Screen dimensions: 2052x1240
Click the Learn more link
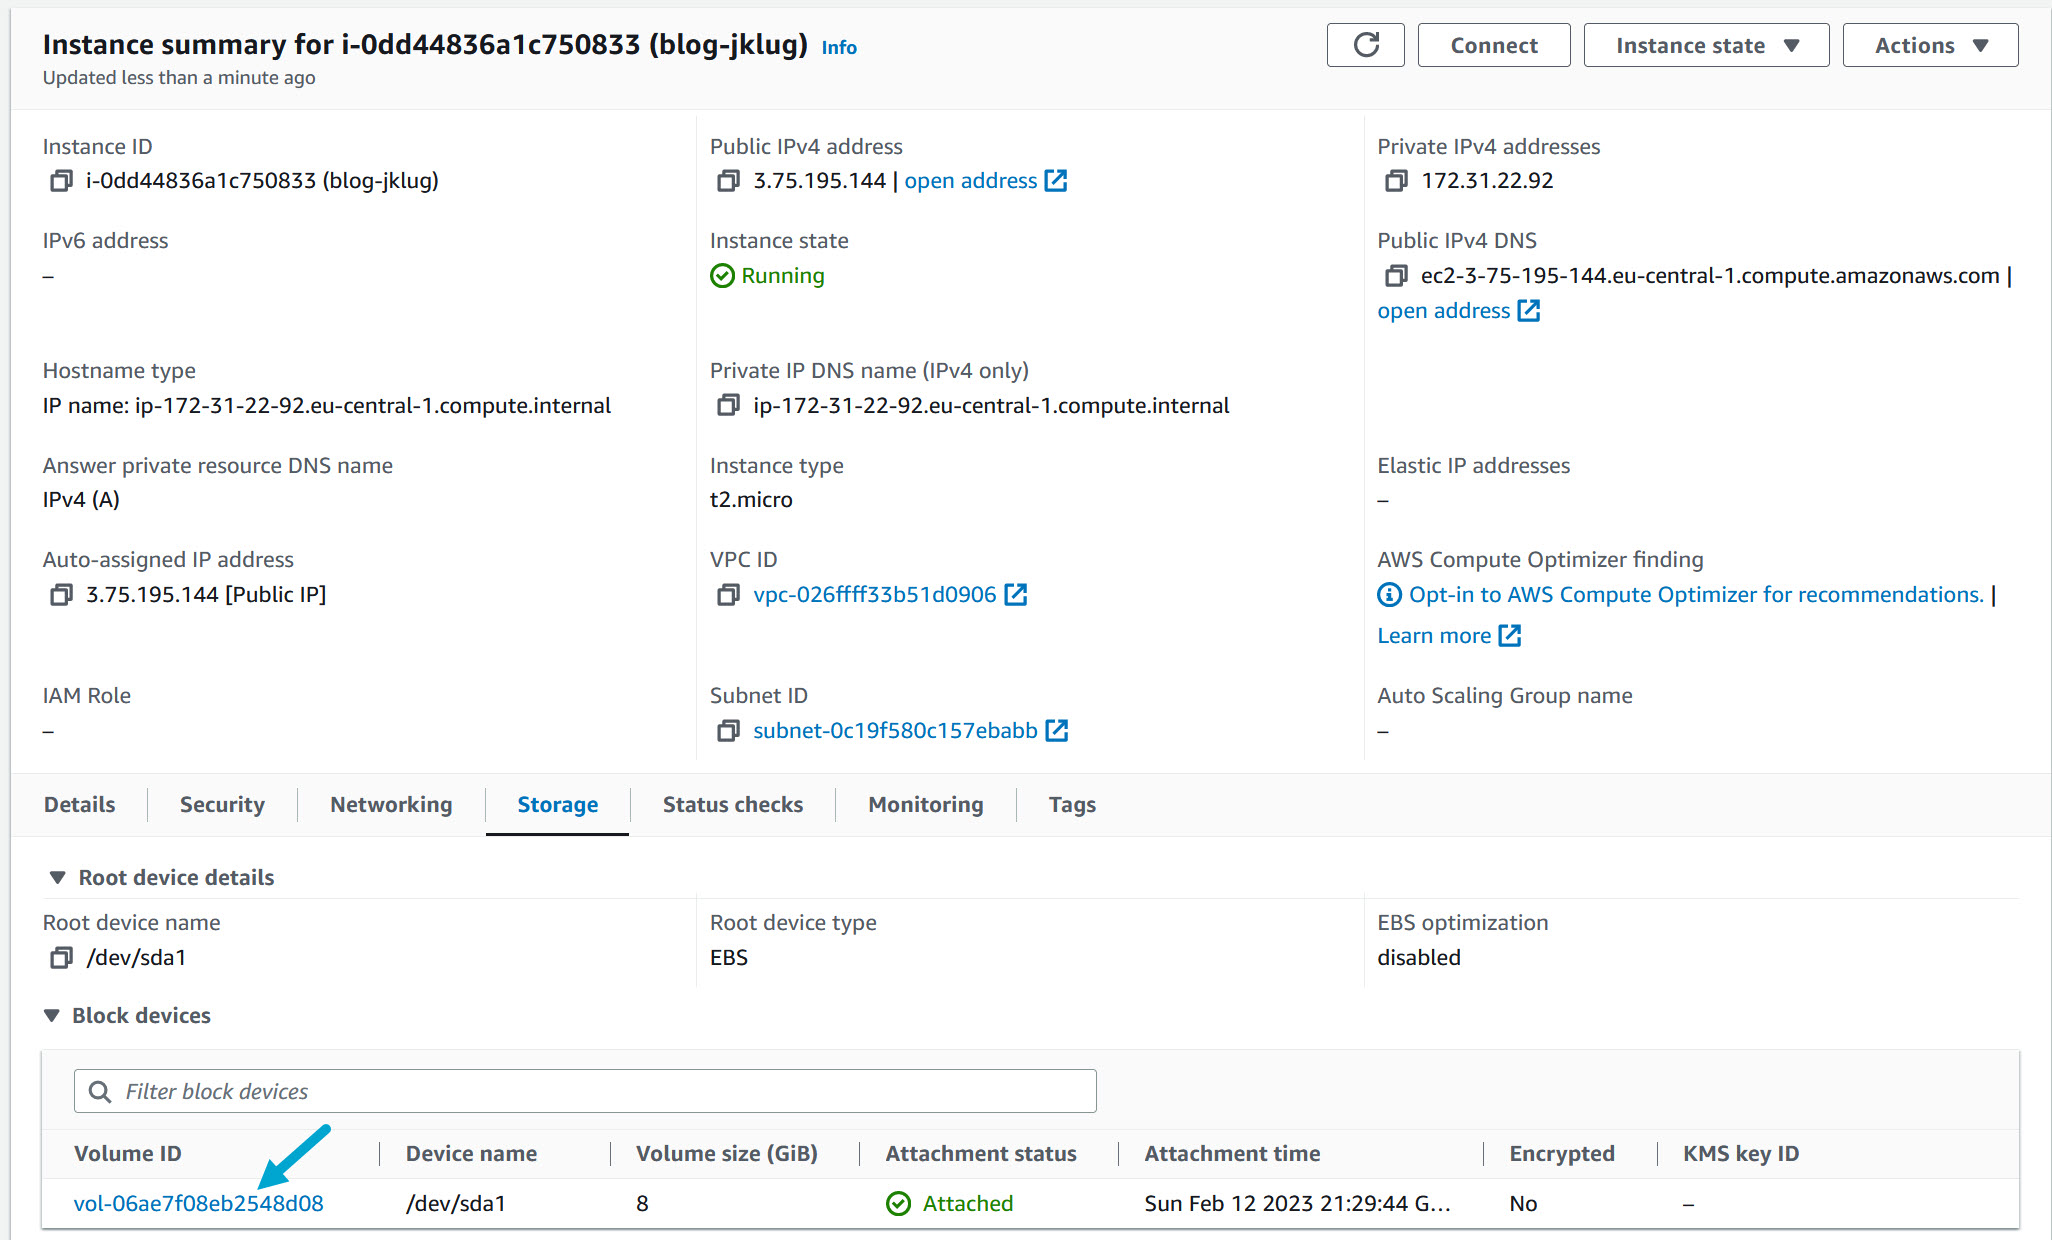click(1436, 635)
